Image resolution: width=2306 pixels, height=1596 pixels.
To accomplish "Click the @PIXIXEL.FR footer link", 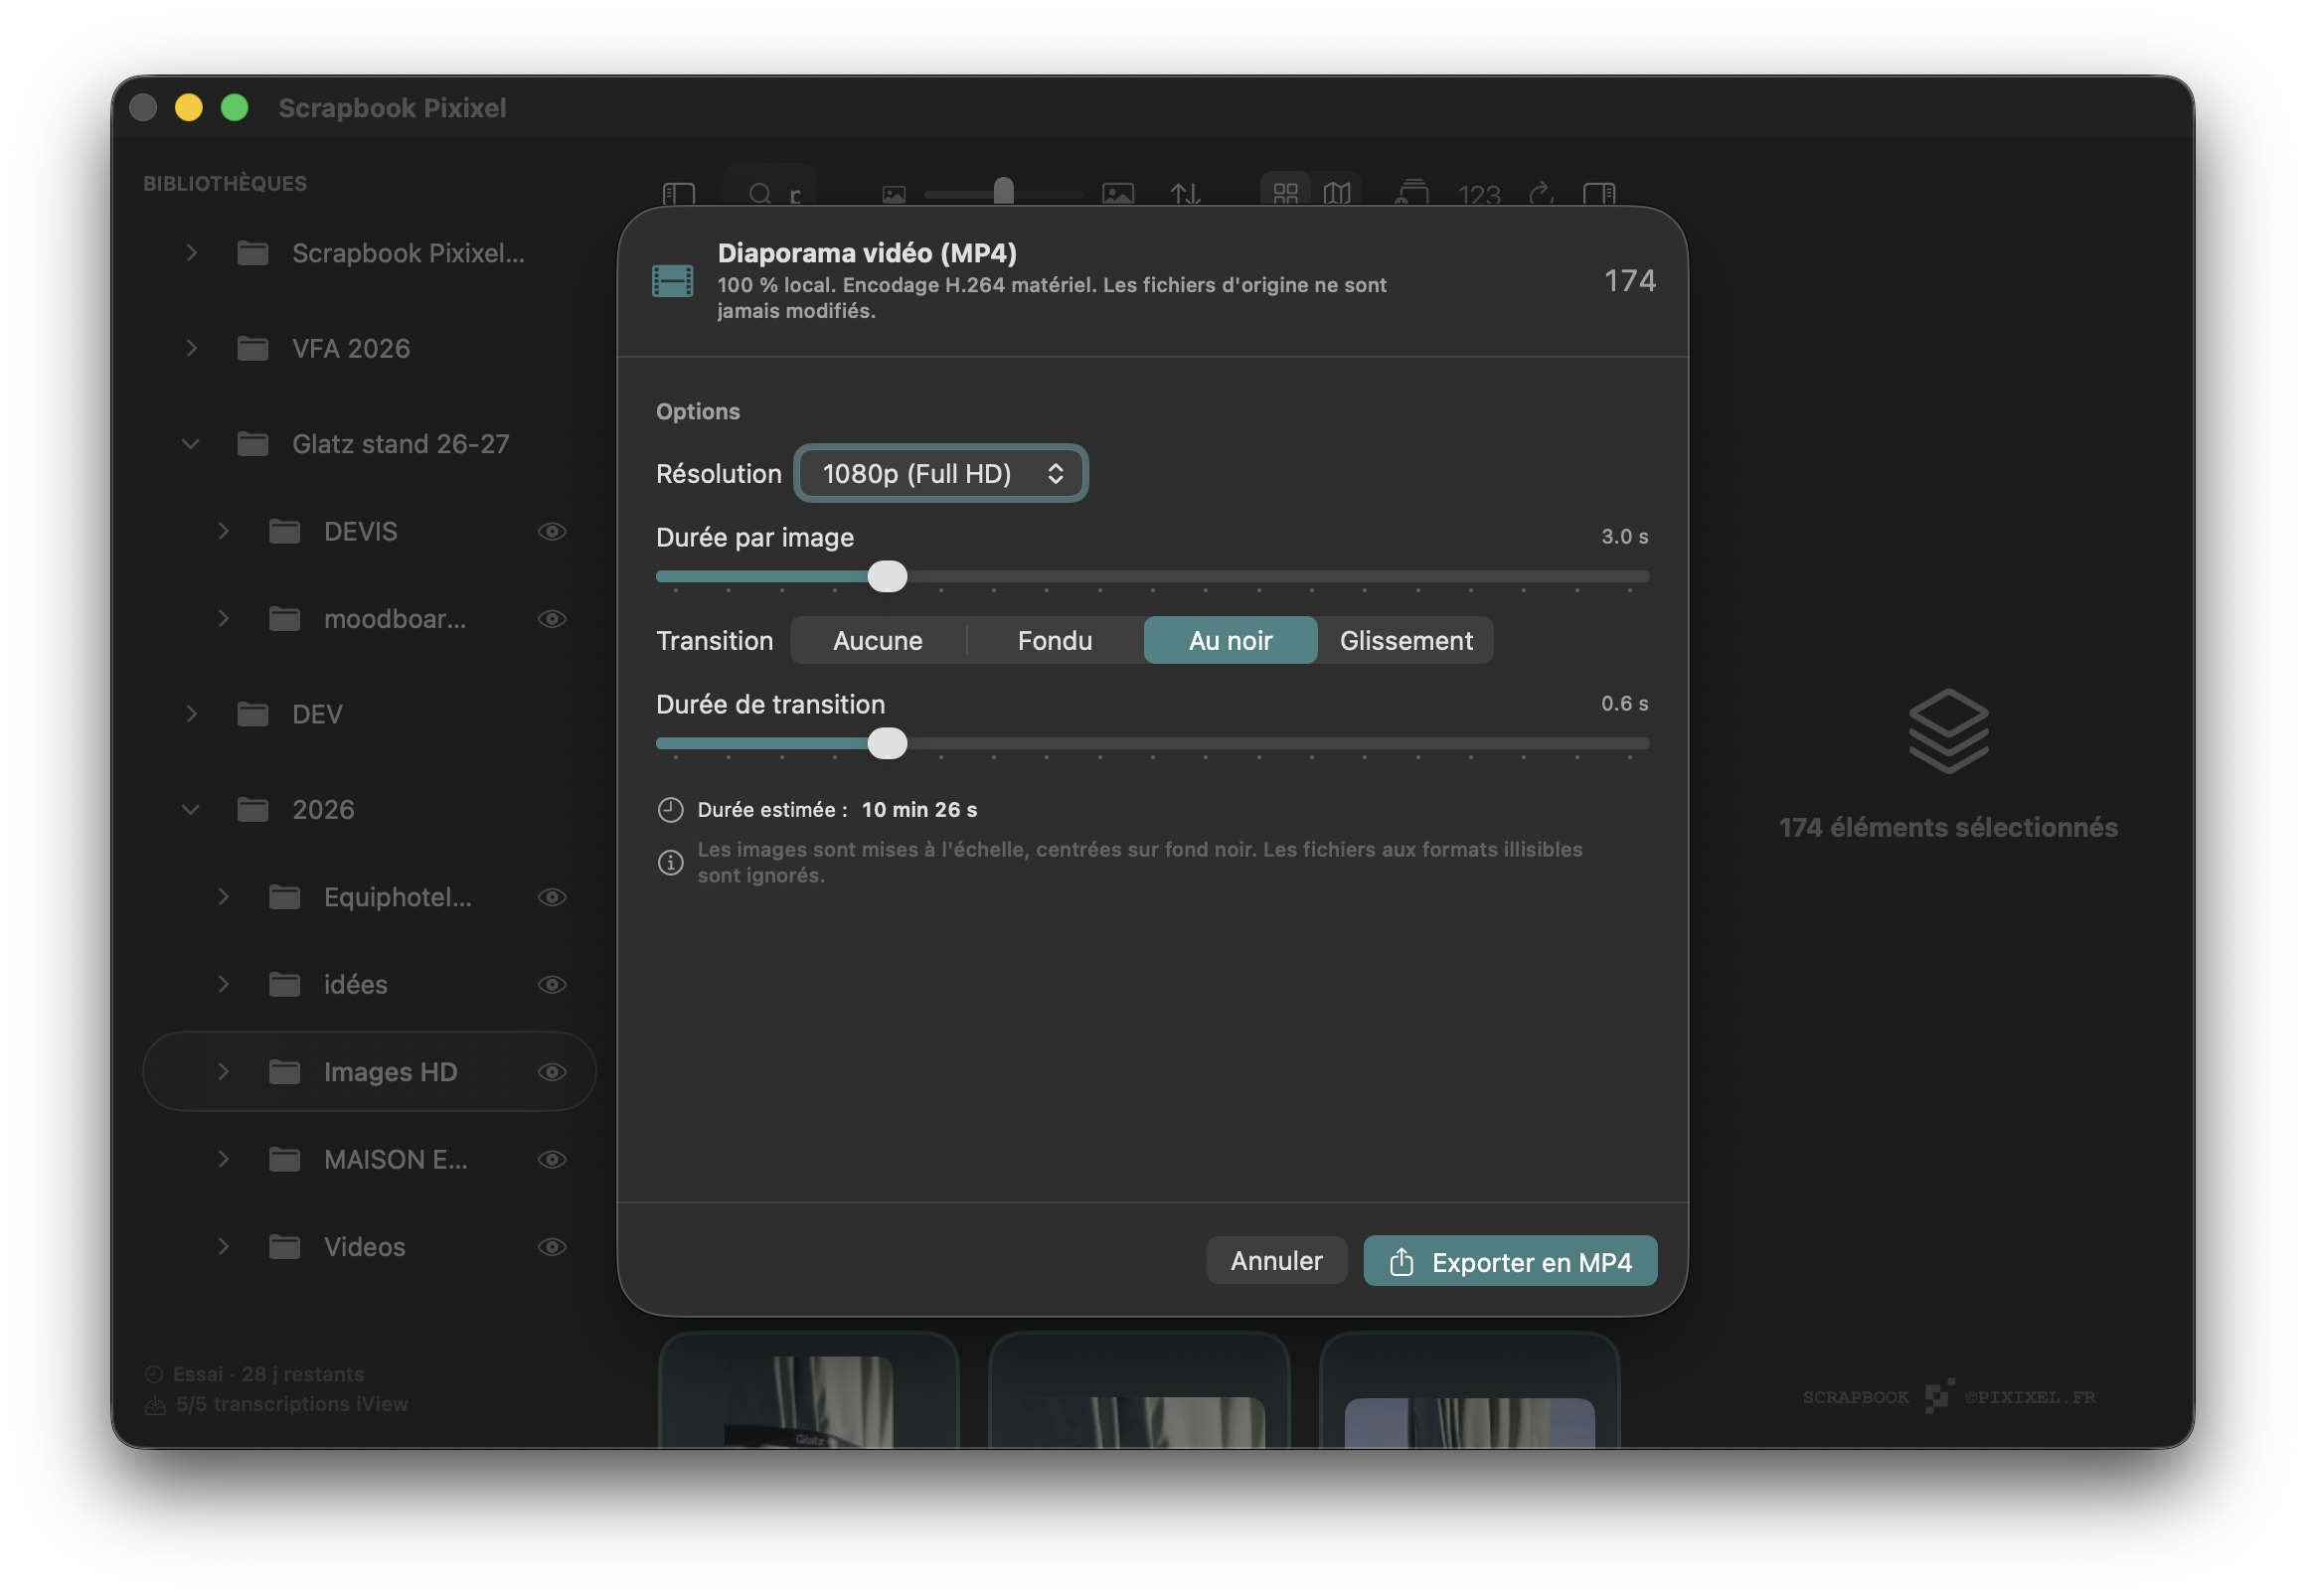I will (x=2030, y=1397).
